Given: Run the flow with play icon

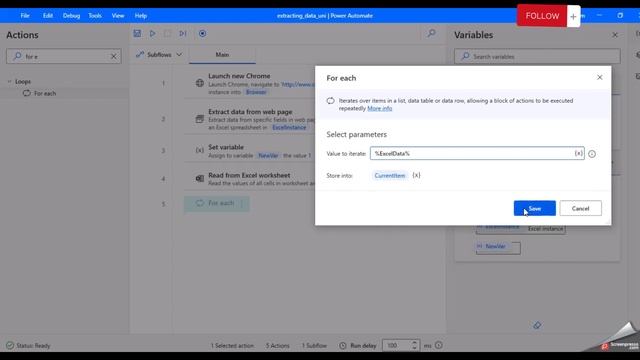Looking at the screenshot, I should click(x=152, y=33).
